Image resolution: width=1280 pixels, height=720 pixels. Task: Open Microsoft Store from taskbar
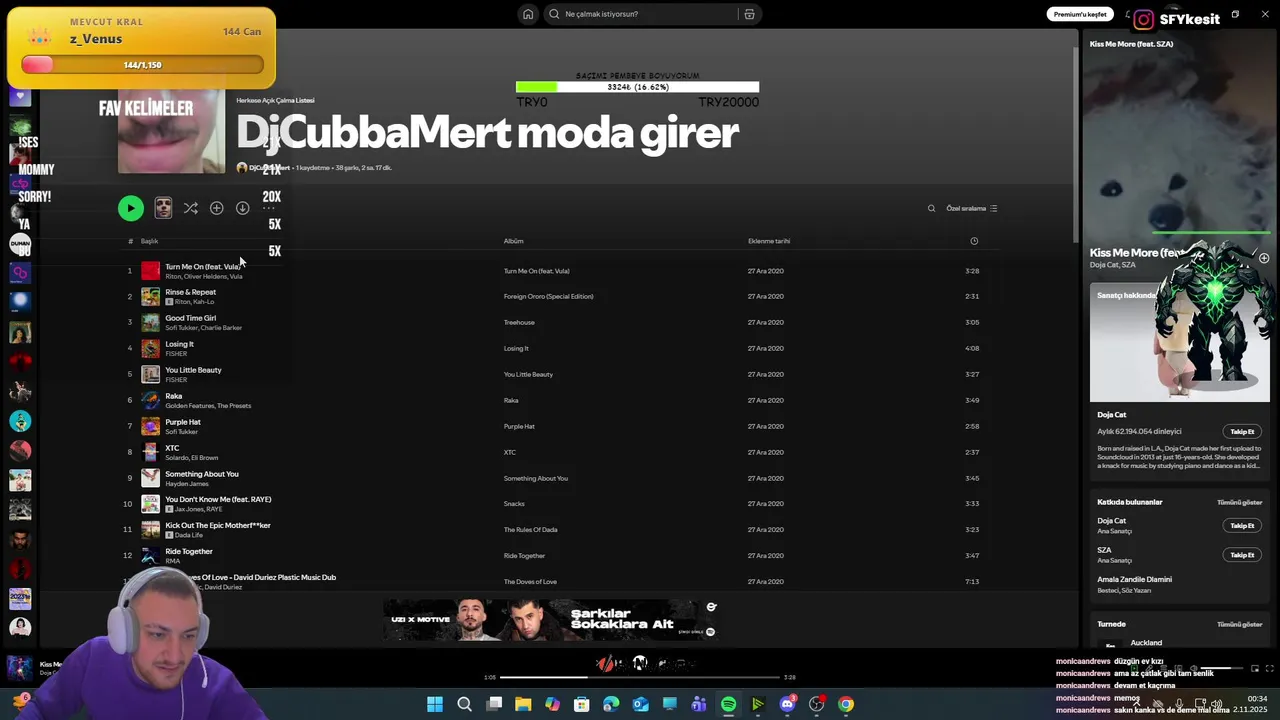(x=582, y=704)
